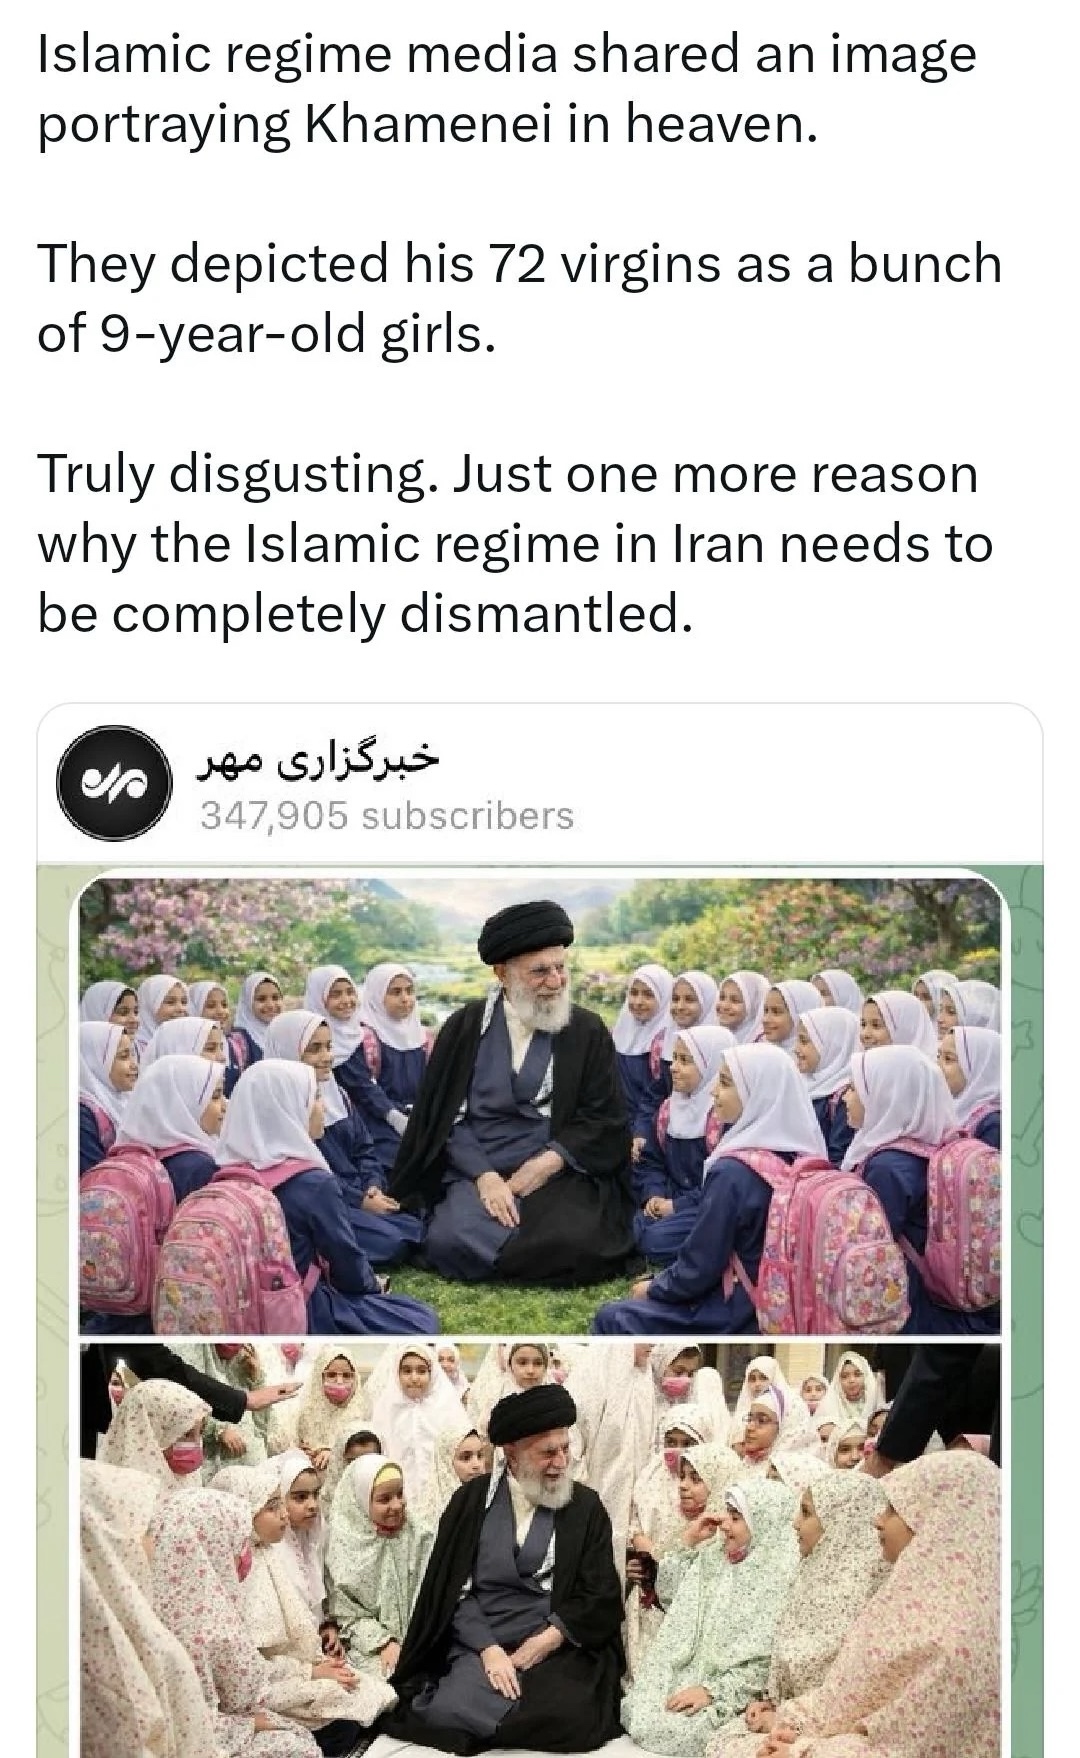The width and height of the screenshot is (1080, 1758).
Task: Click the 347,905 subscribers count
Action: click(388, 816)
